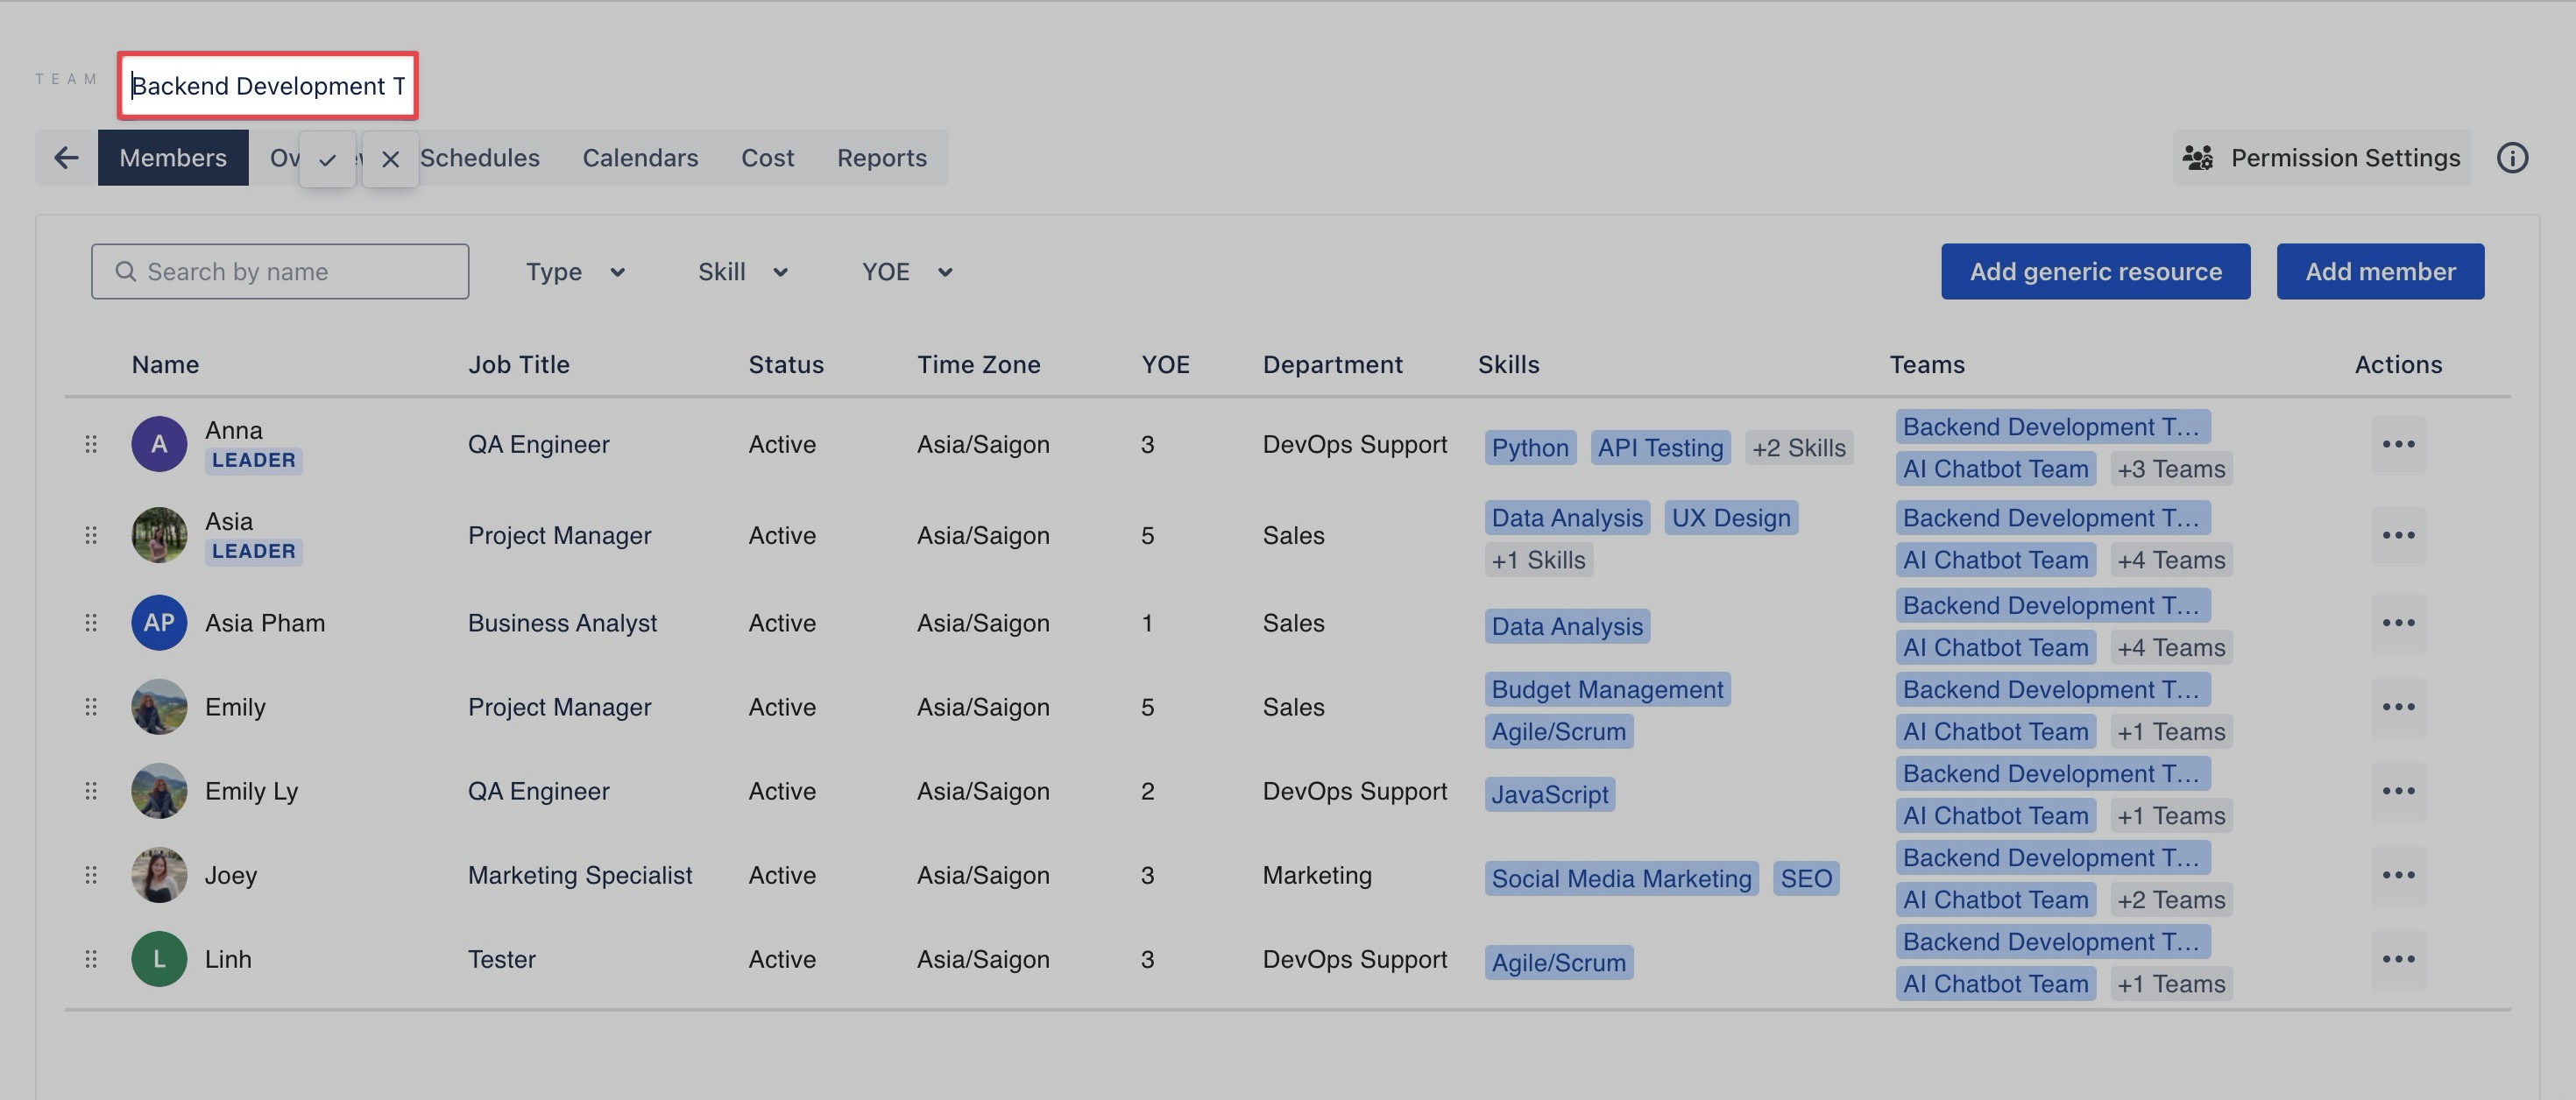2576x1100 pixels.
Task: Cancel team name edit with X icon
Action: [390, 159]
